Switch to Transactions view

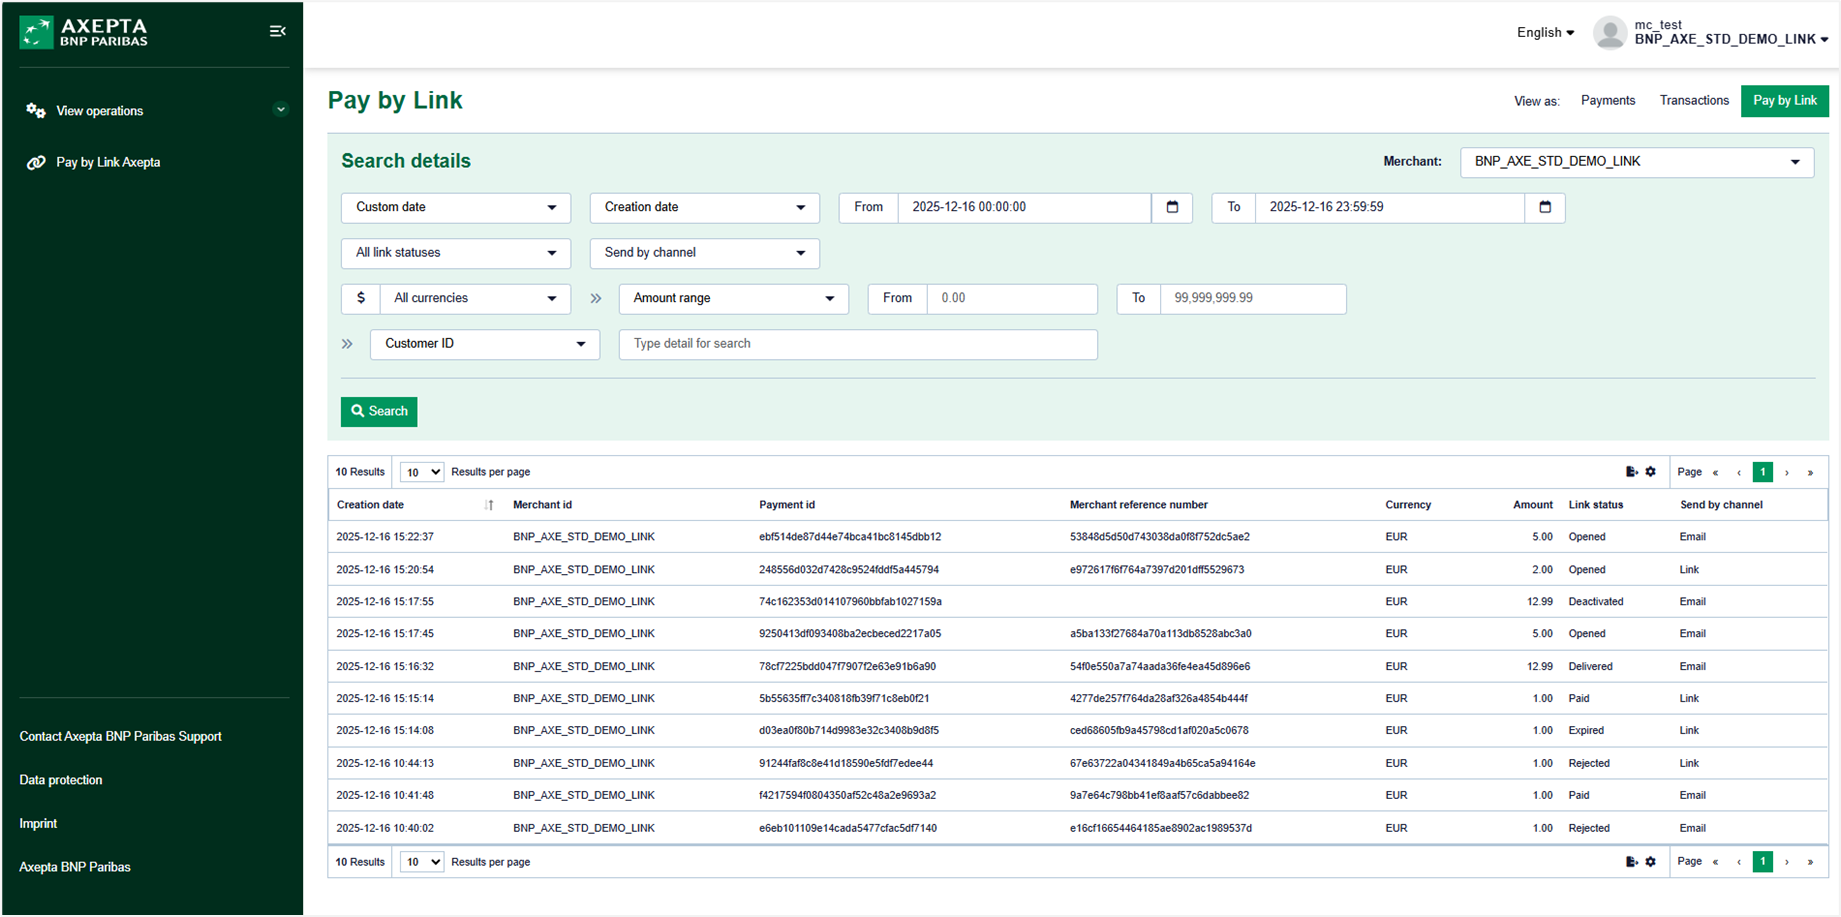[x=1693, y=101]
